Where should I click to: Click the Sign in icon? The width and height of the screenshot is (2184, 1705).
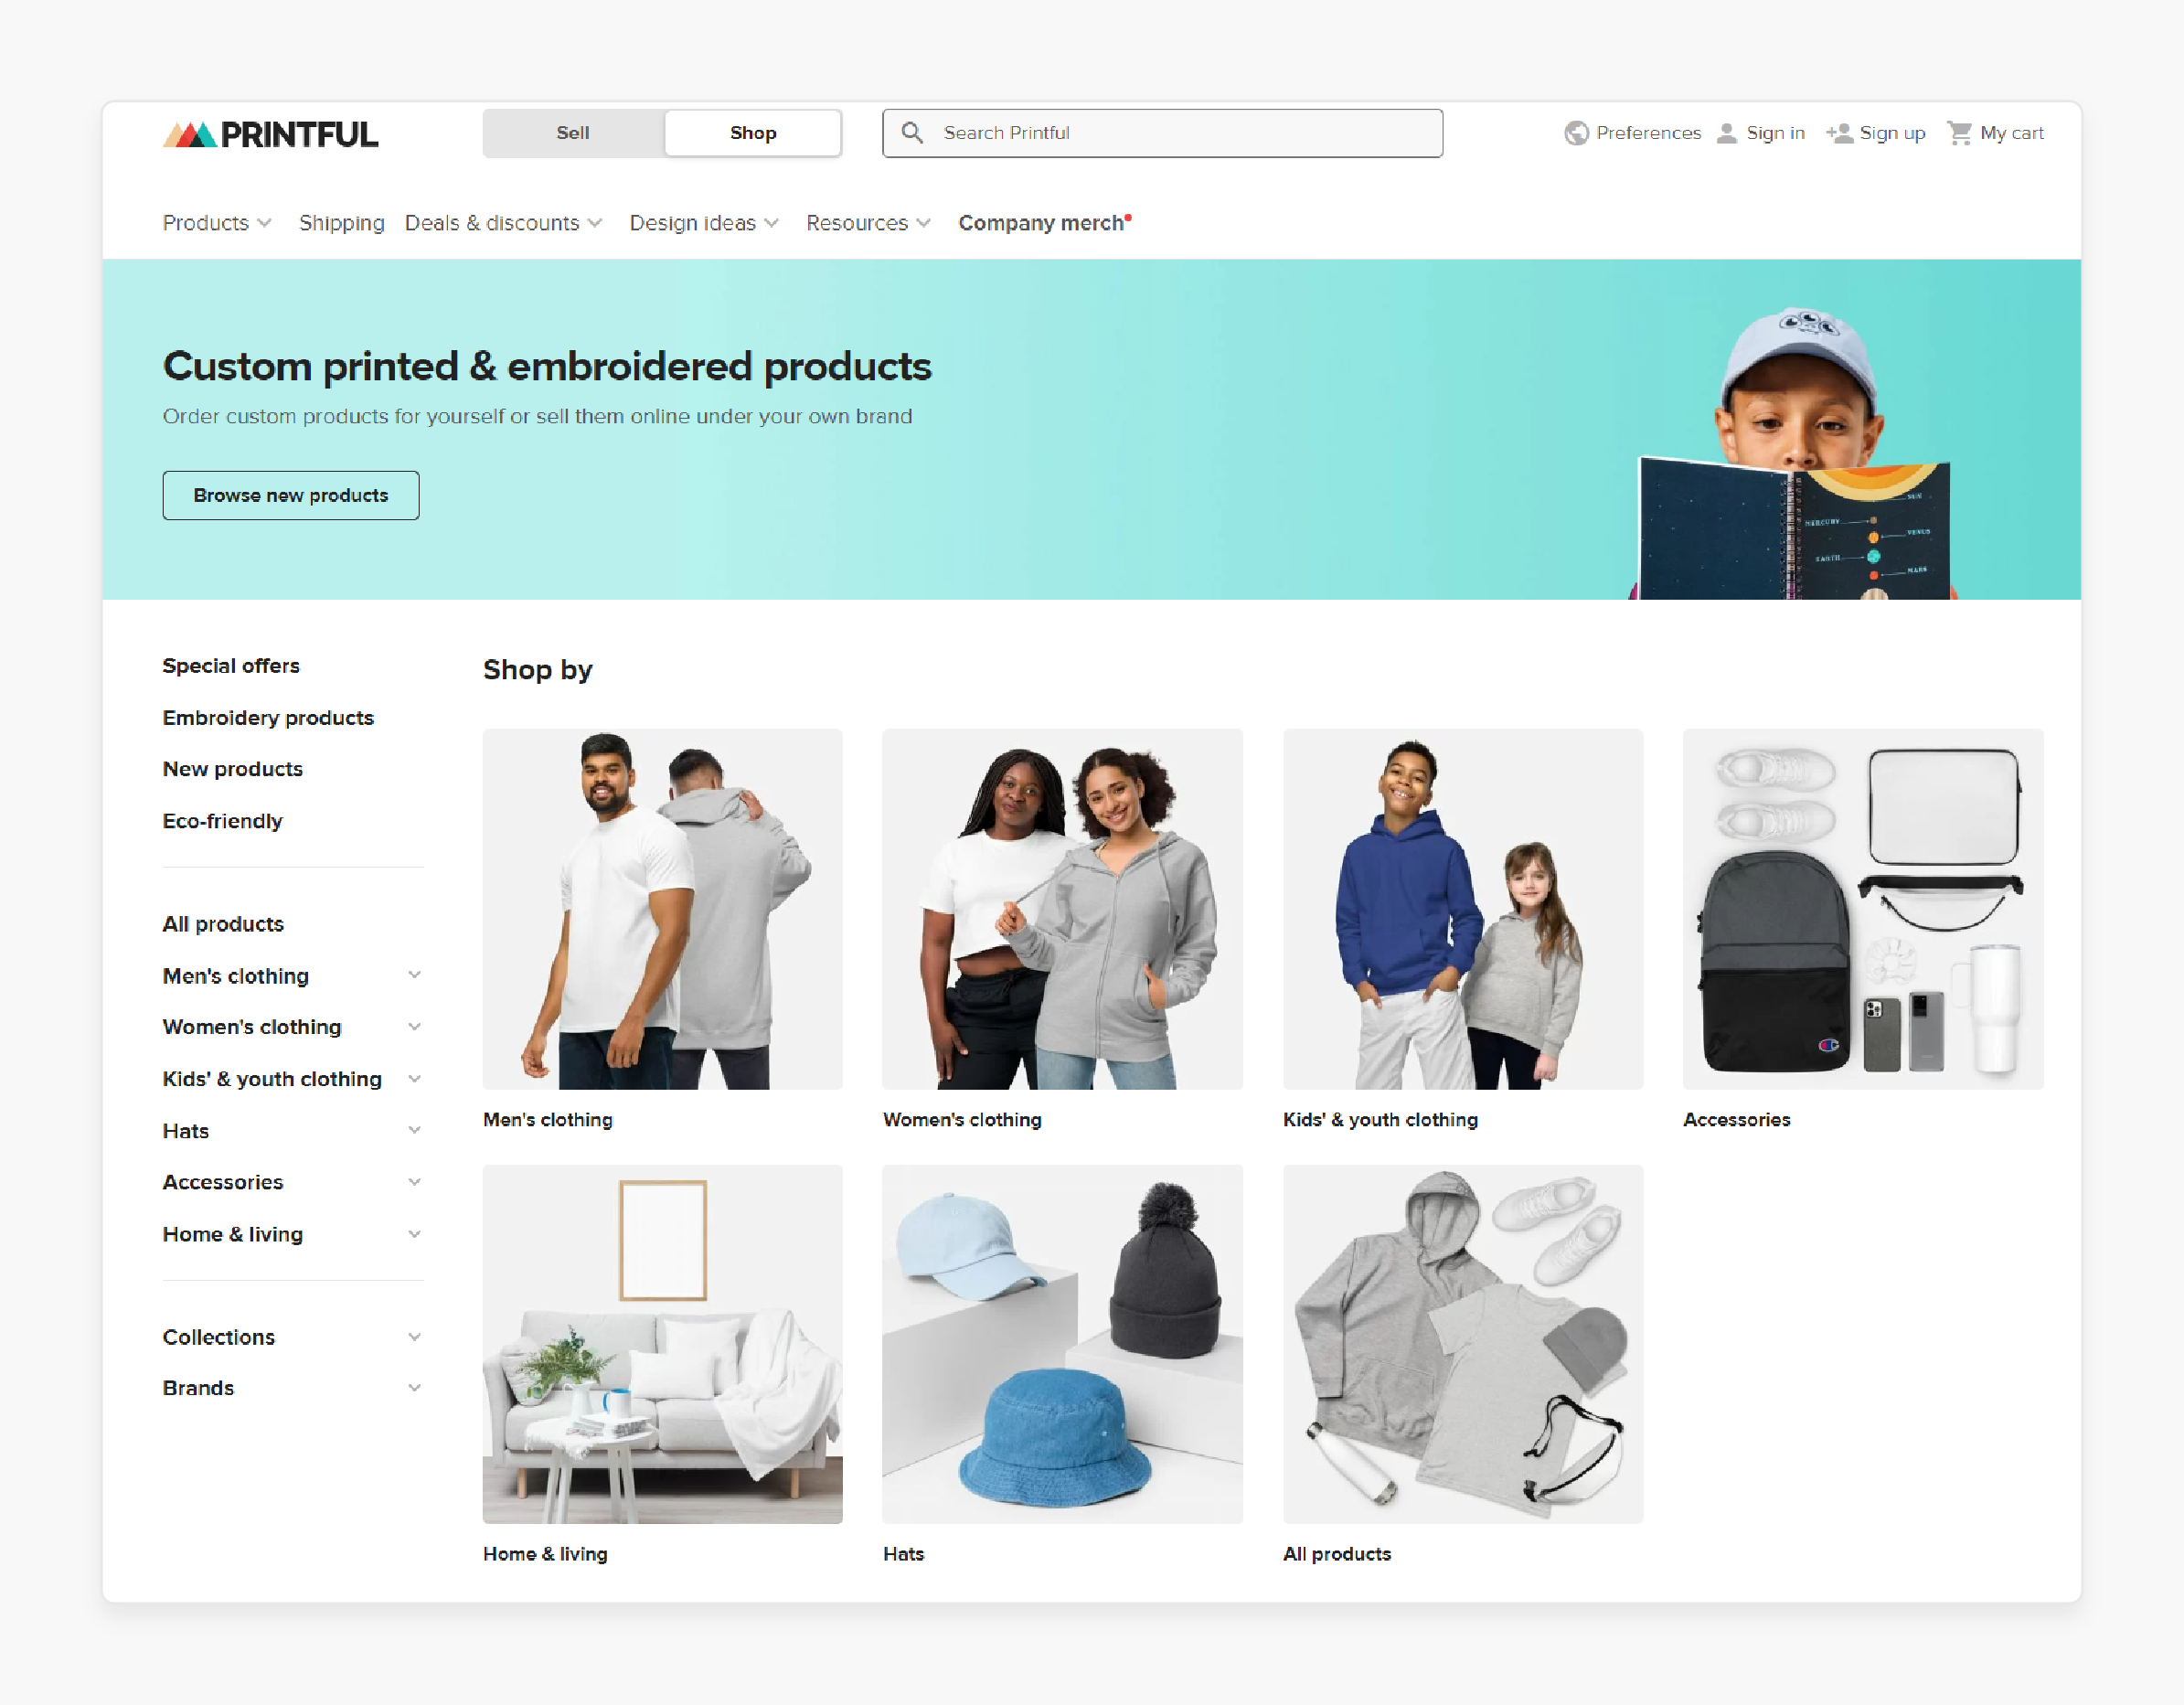click(x=1727, y=133)
